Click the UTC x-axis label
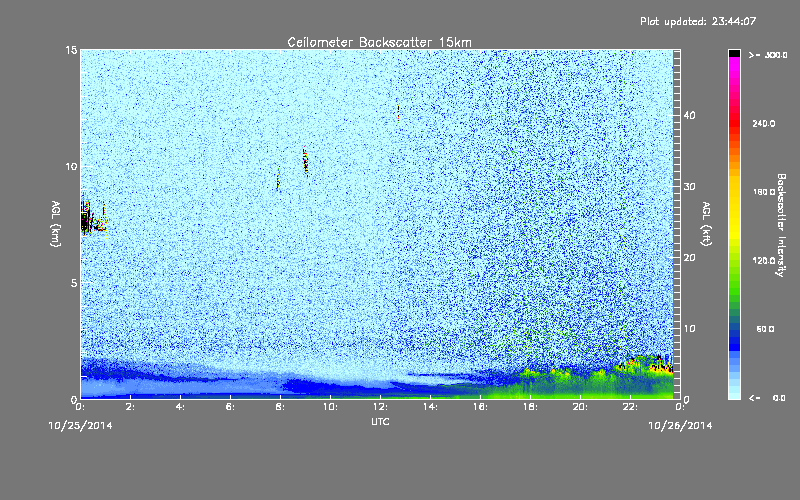The width and height of the screenshot is (800, 500). pos(380,422)
